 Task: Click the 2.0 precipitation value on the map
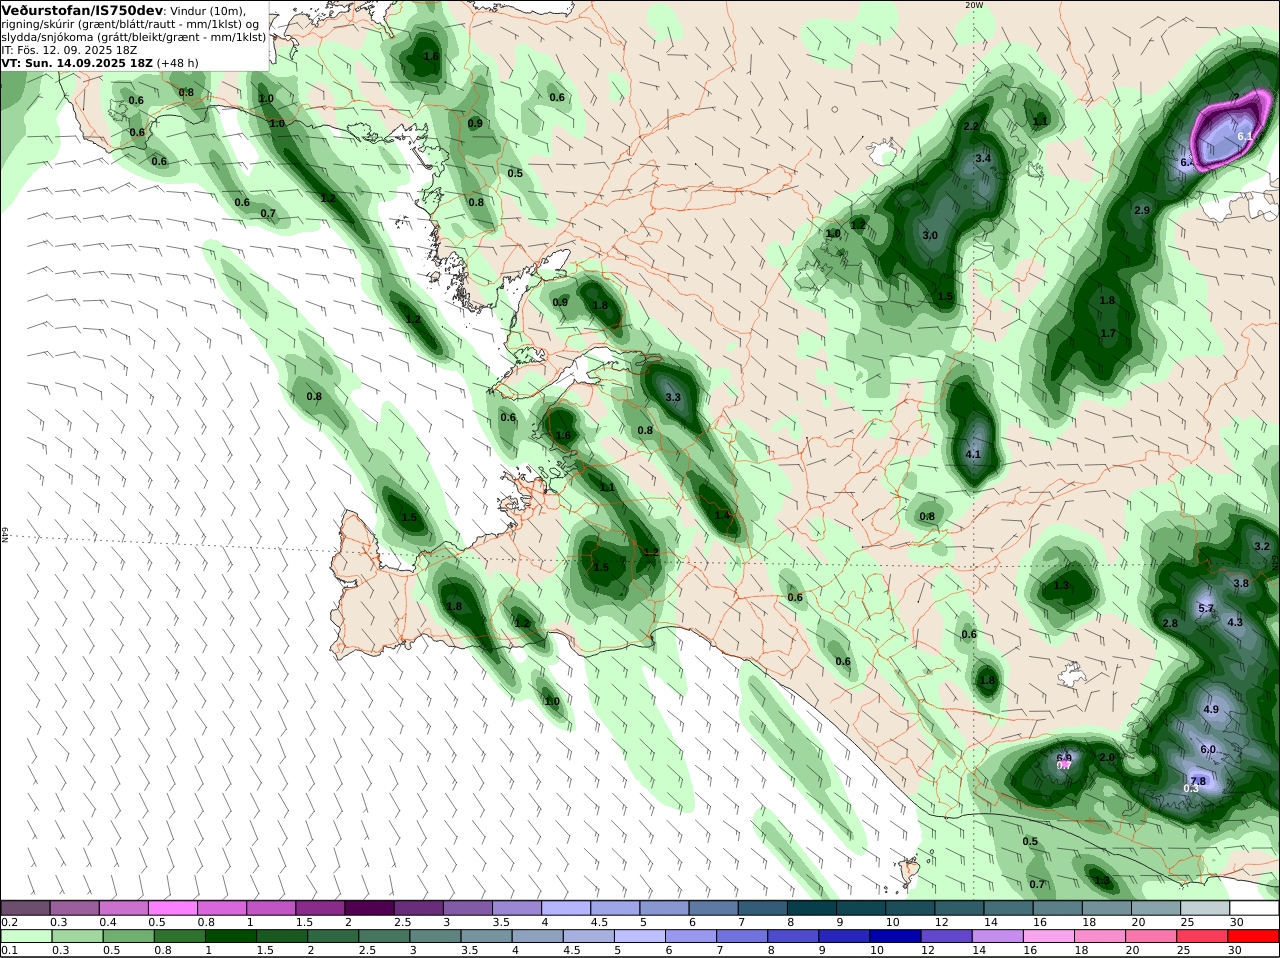(1107, 759)
